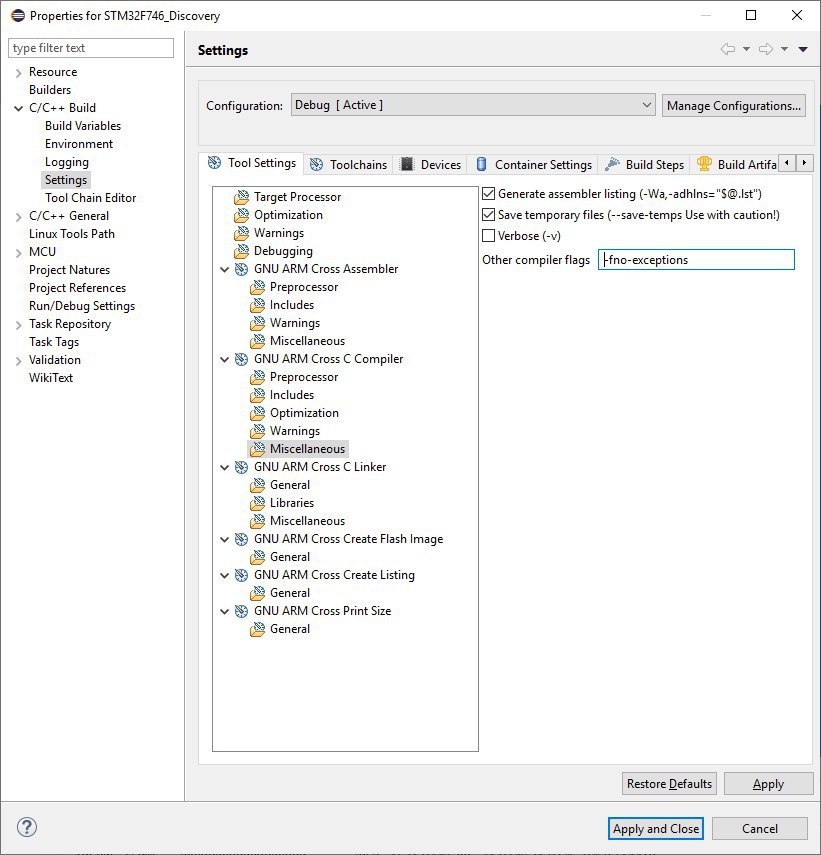Toggle Save temporary files checkbox
The height and width of the screenshot is (855, 821).
tap(488, 215)
